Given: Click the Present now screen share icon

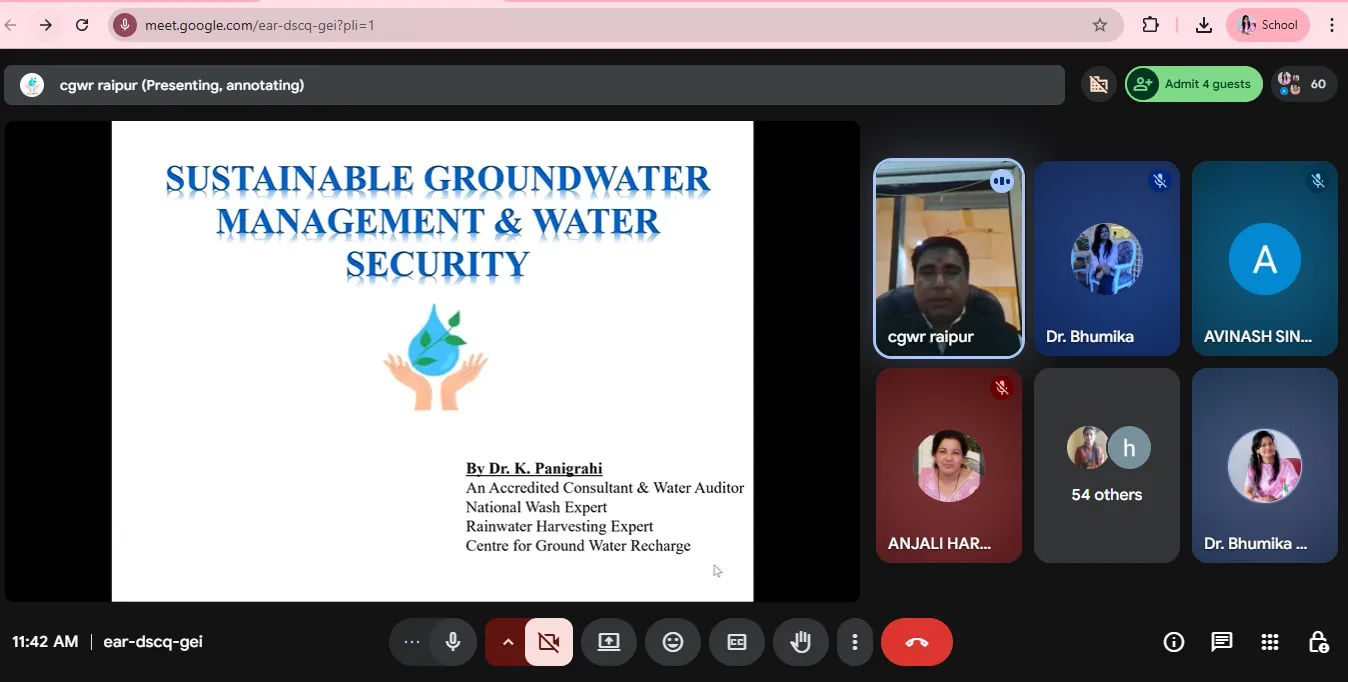Looking at the screenshot, I should [x=609, y=642].
